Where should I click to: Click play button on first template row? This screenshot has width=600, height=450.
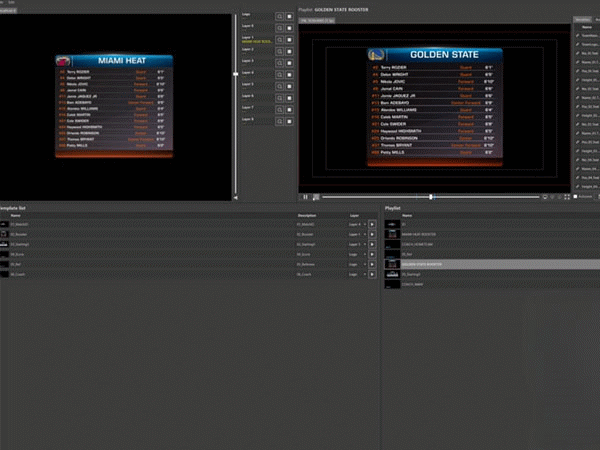(373, 225)
